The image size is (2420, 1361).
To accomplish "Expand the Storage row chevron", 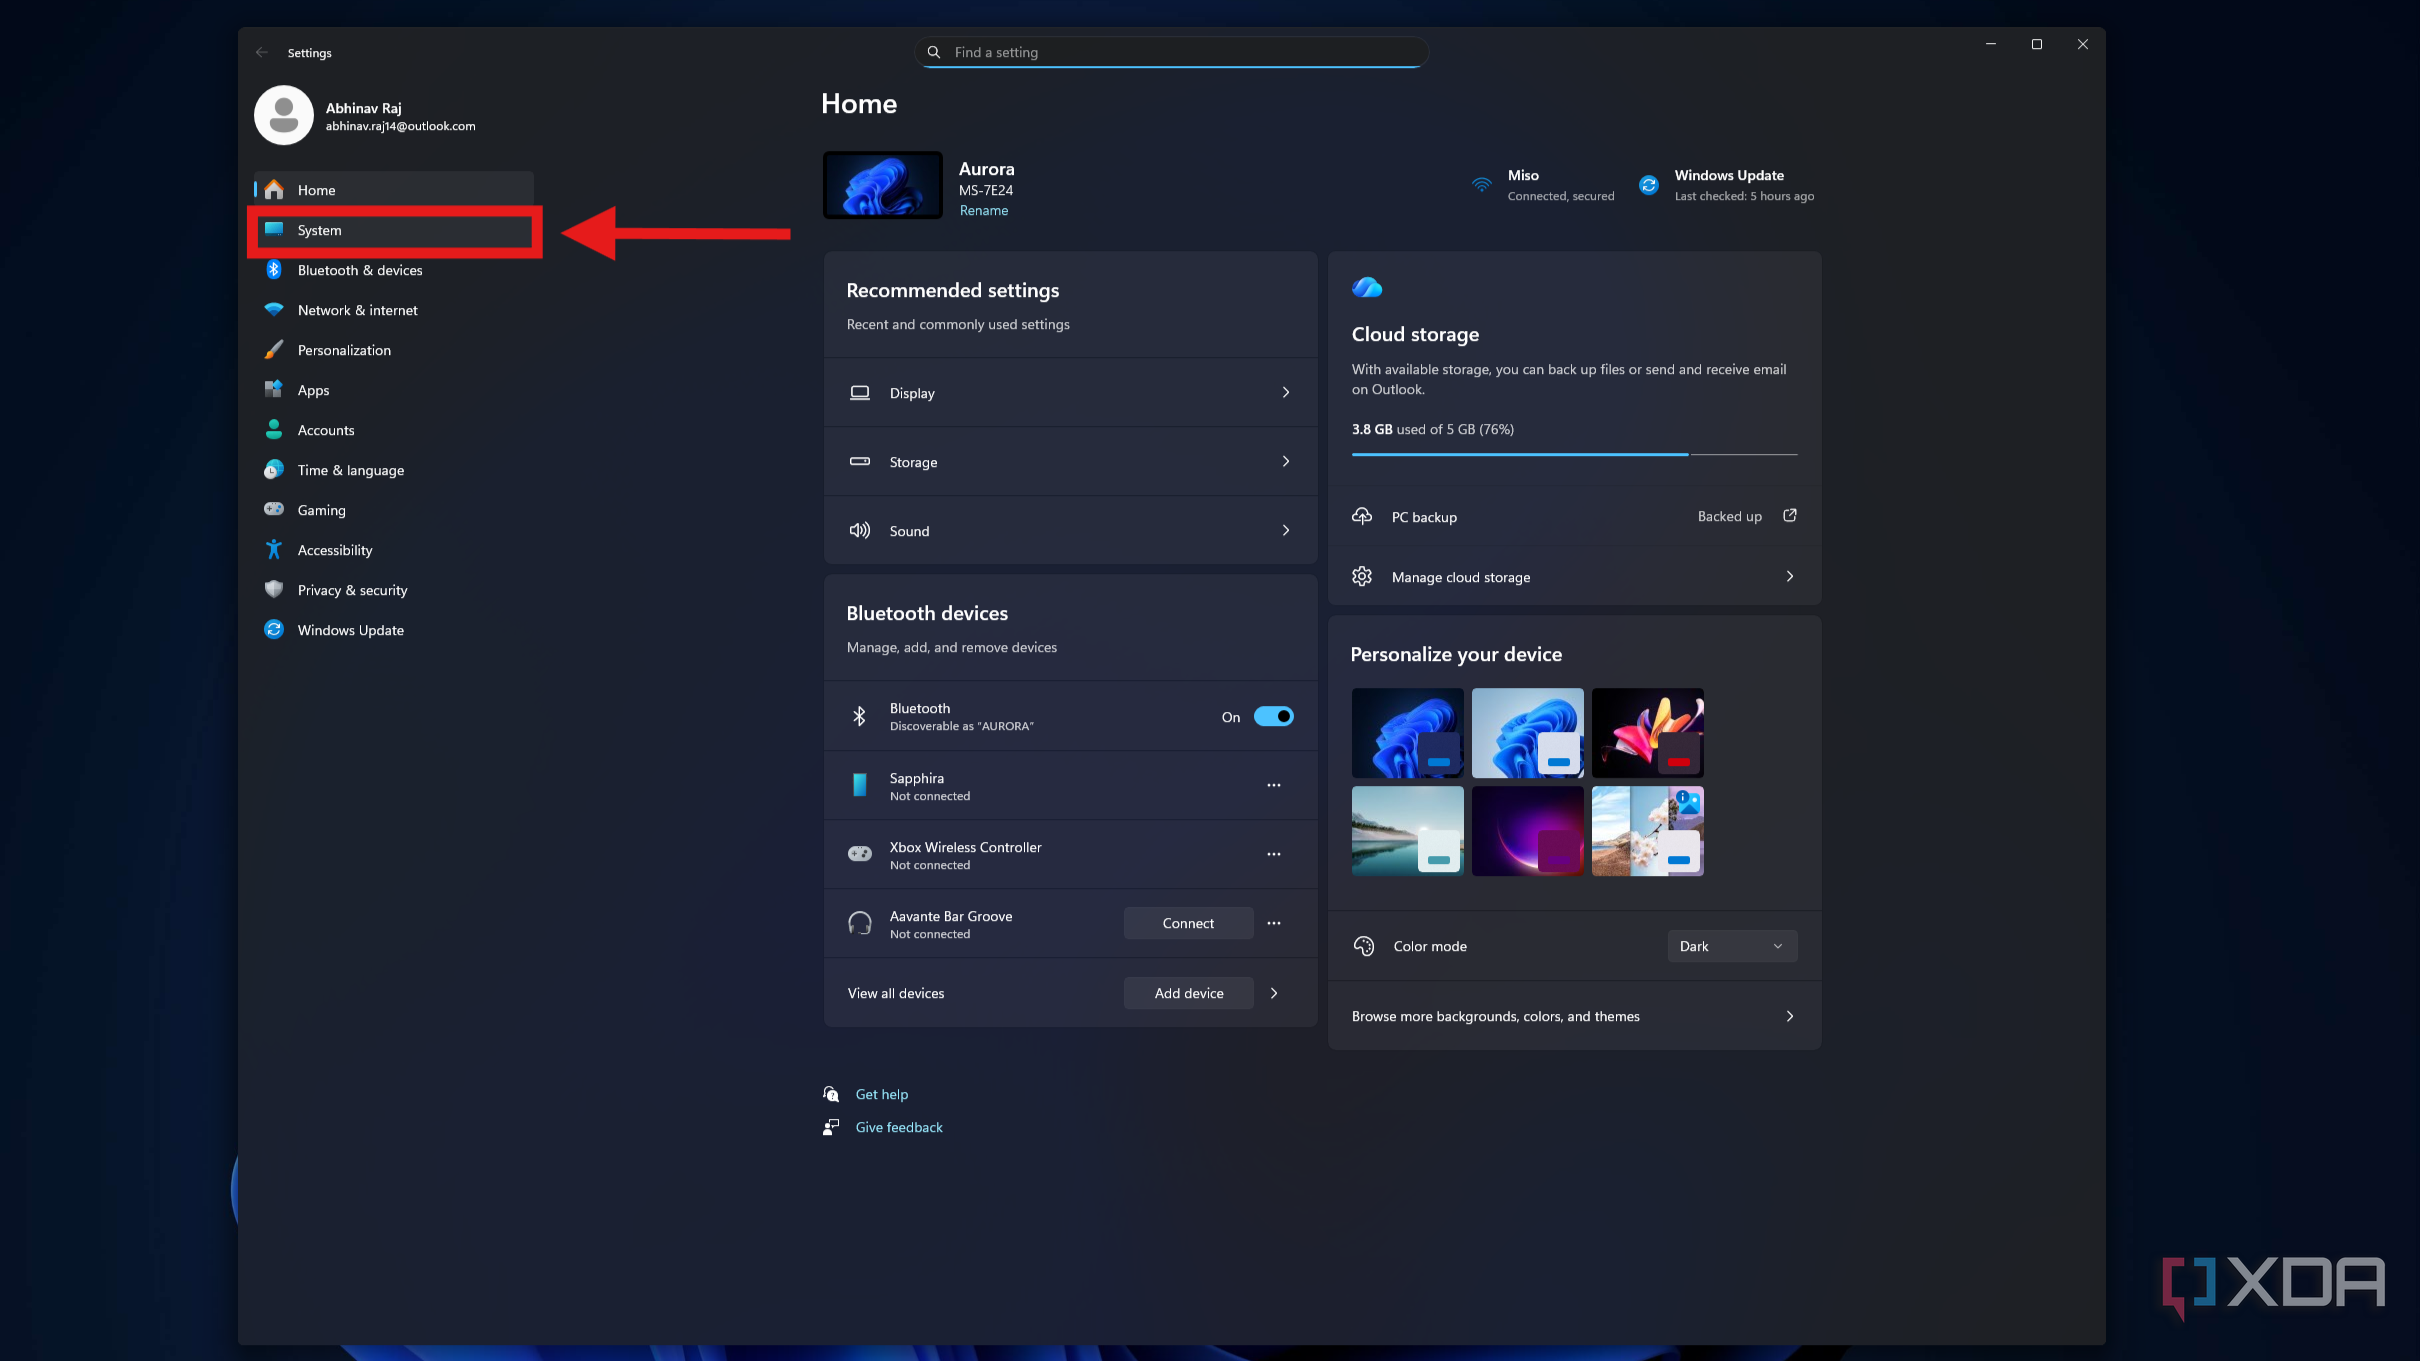I will pyautogui.click(x=1286, y=461).
